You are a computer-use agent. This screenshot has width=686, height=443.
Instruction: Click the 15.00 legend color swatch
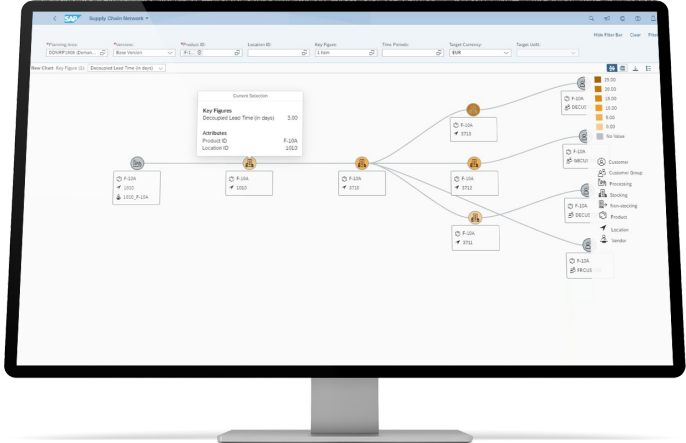pyautogui.click(x=598, y=98)
